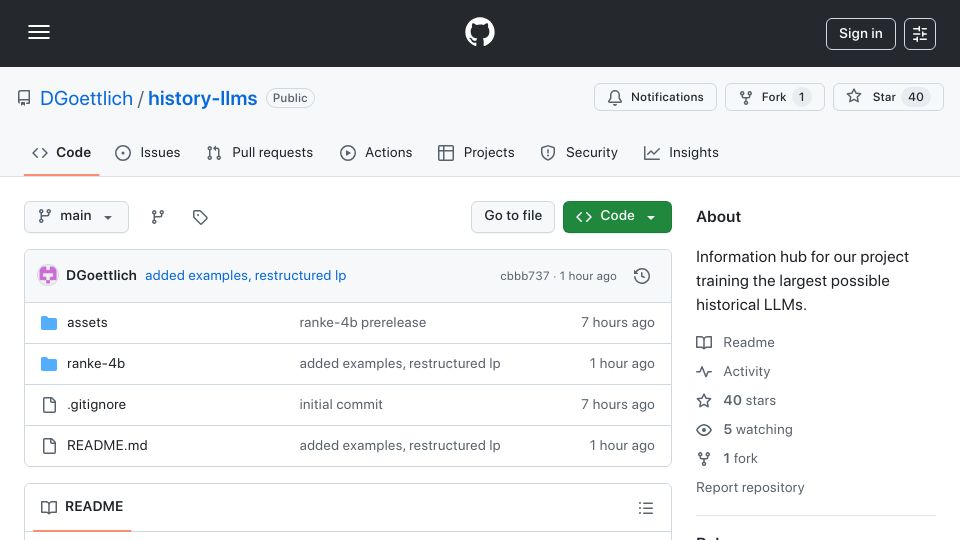The height and width of the screenshot is (540, 960).
Task: Open 'ranke-4b prerelease' commit message
Action: pos(362,323)
